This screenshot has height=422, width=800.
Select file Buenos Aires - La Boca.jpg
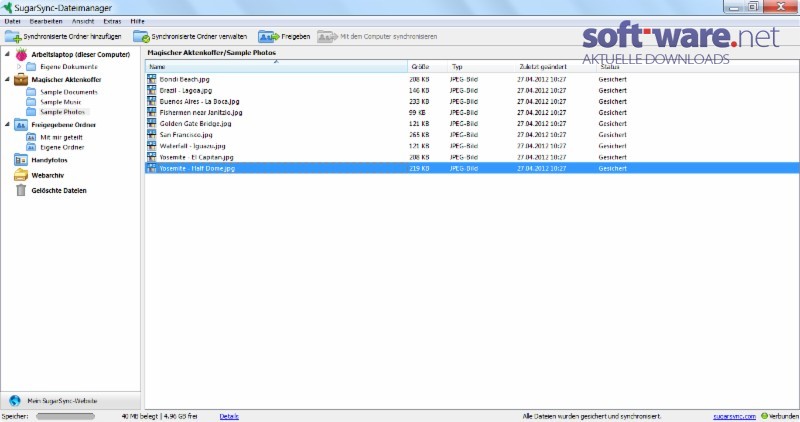point(199,102)
